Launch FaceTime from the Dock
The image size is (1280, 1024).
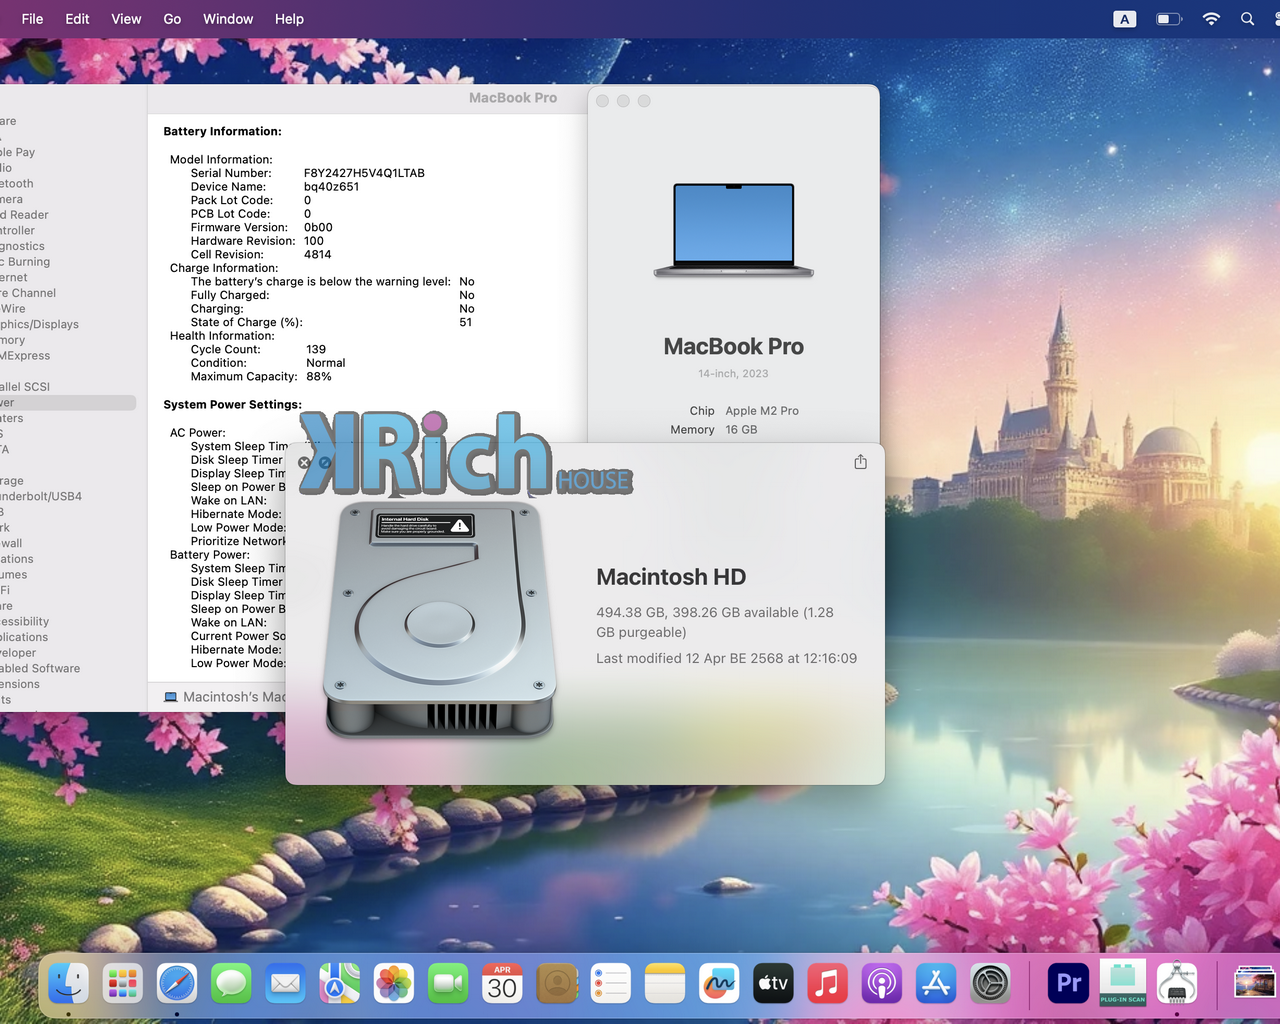(448, 984)
